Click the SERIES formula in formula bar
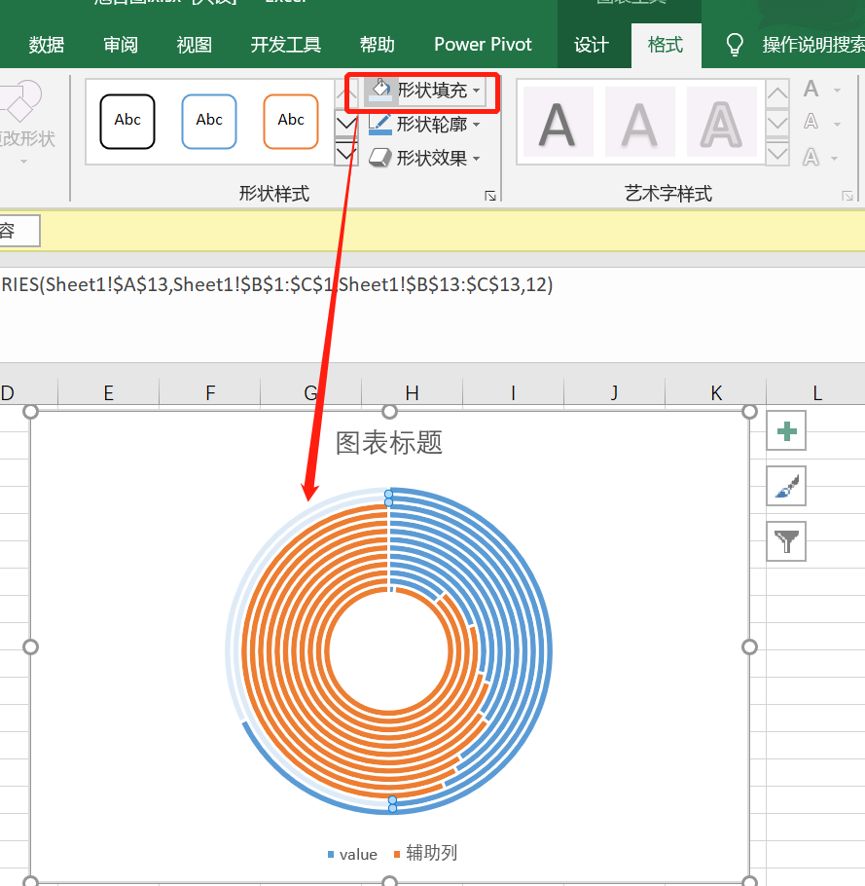This screenshot has height=886, width=865. (x=277, y=284)
